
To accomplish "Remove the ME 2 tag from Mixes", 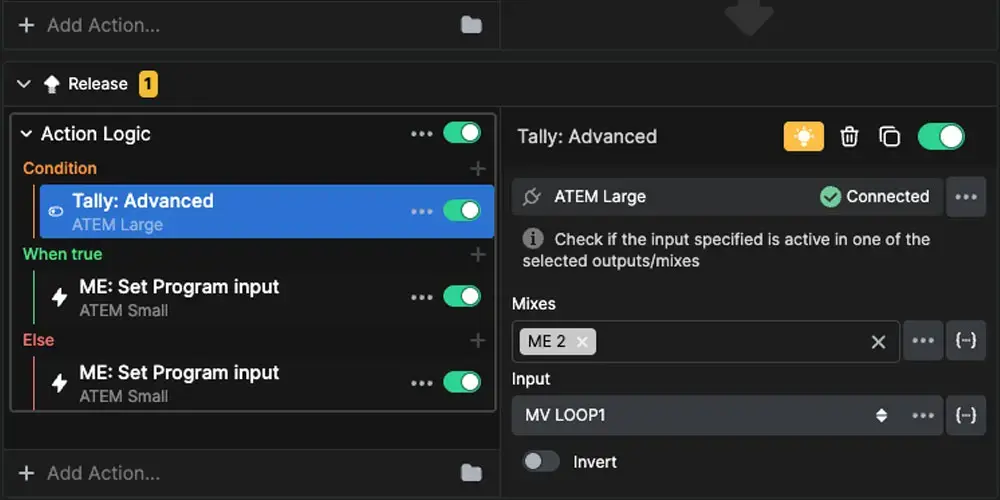I will 582,341.
